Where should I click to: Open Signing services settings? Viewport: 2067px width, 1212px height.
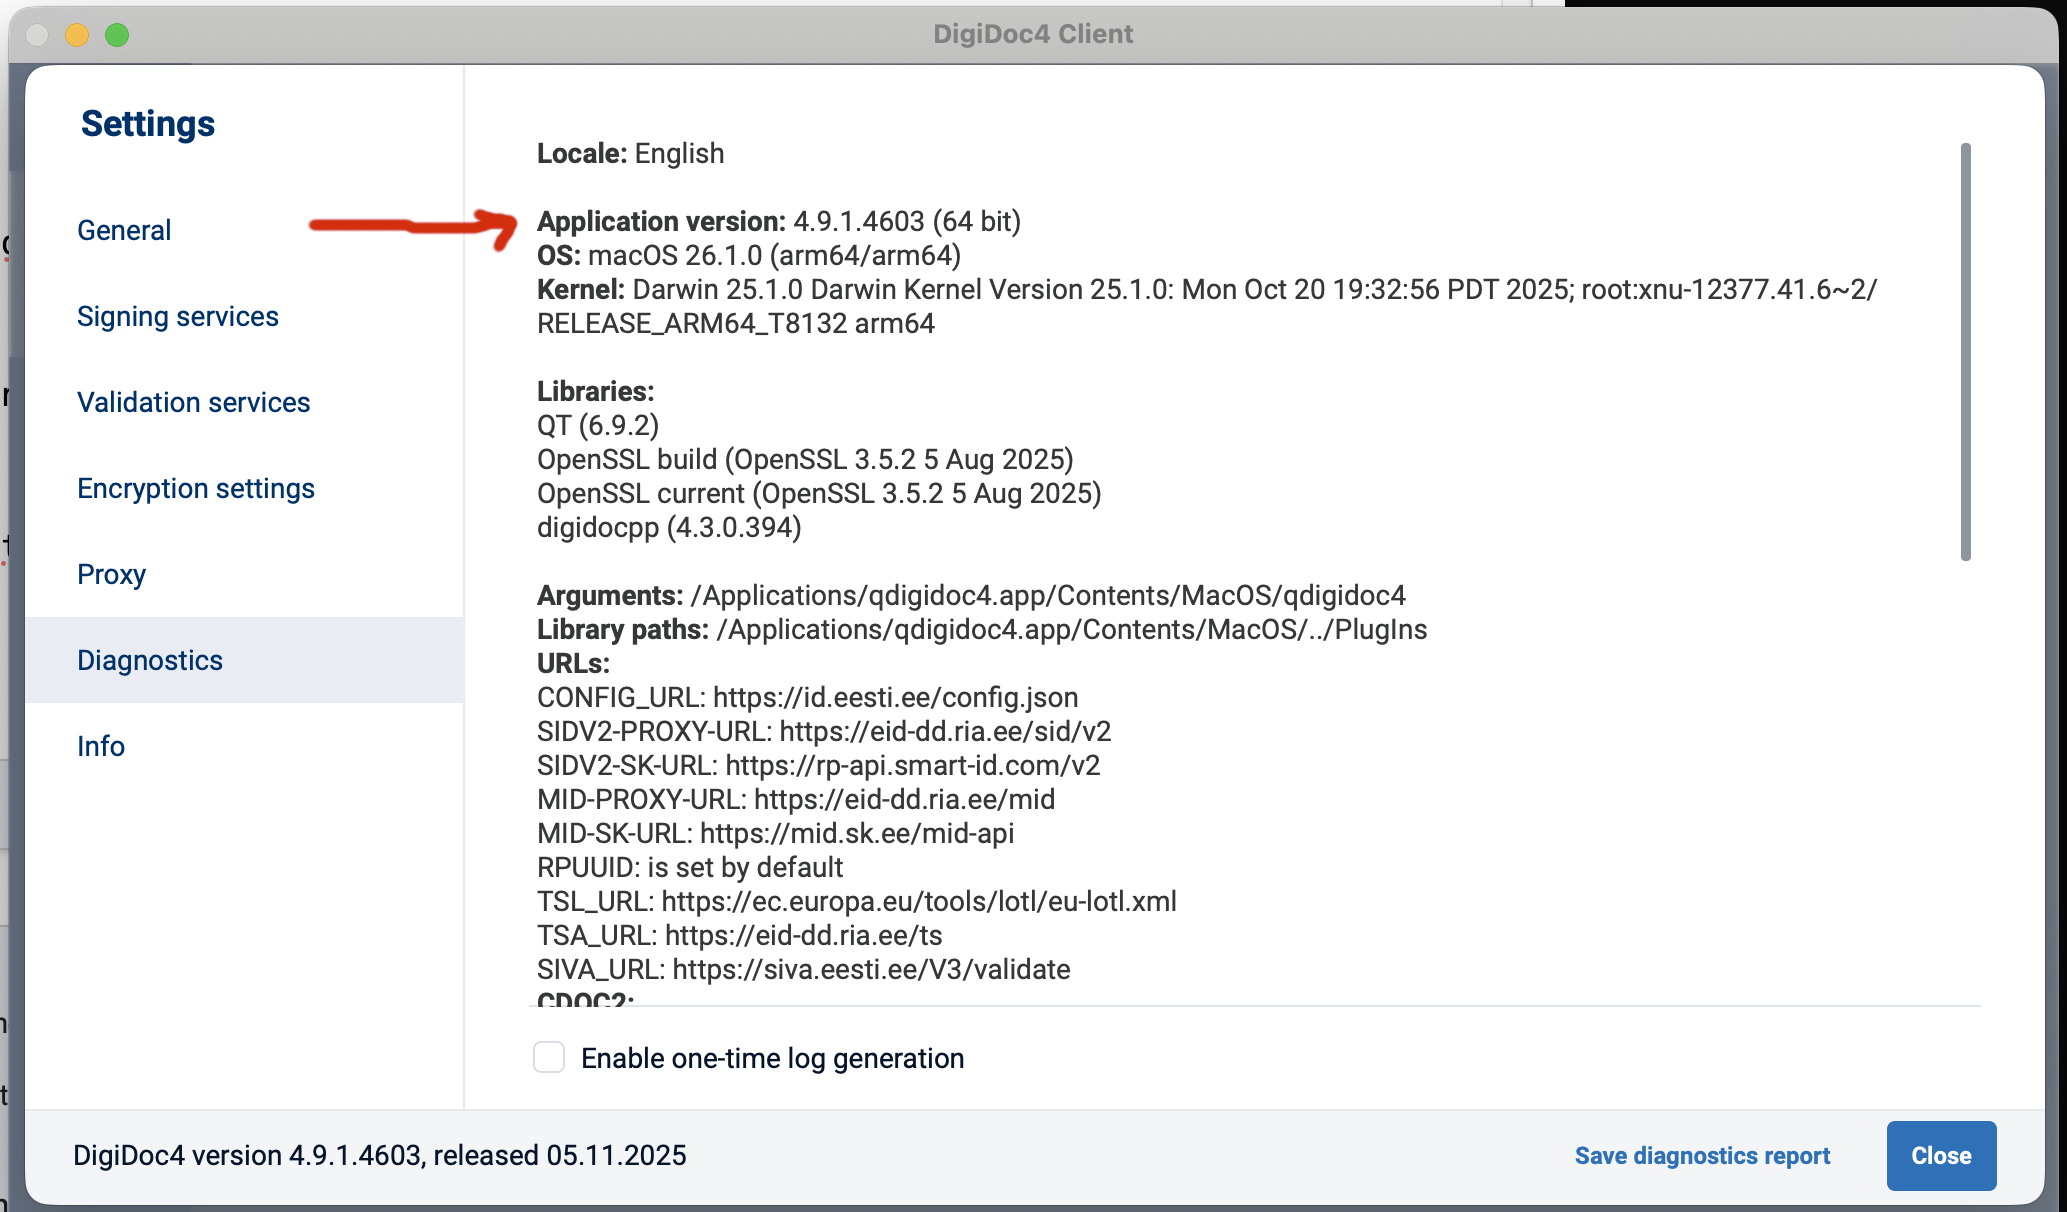pos(178,316)
